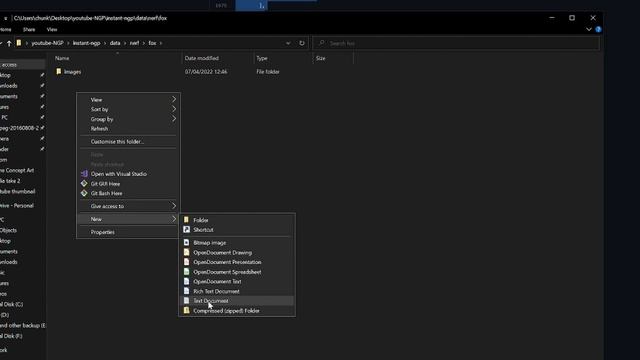Click the Text Document icon
The width and height of the screenshot is (640, 360).
click(x=187, y=301)
